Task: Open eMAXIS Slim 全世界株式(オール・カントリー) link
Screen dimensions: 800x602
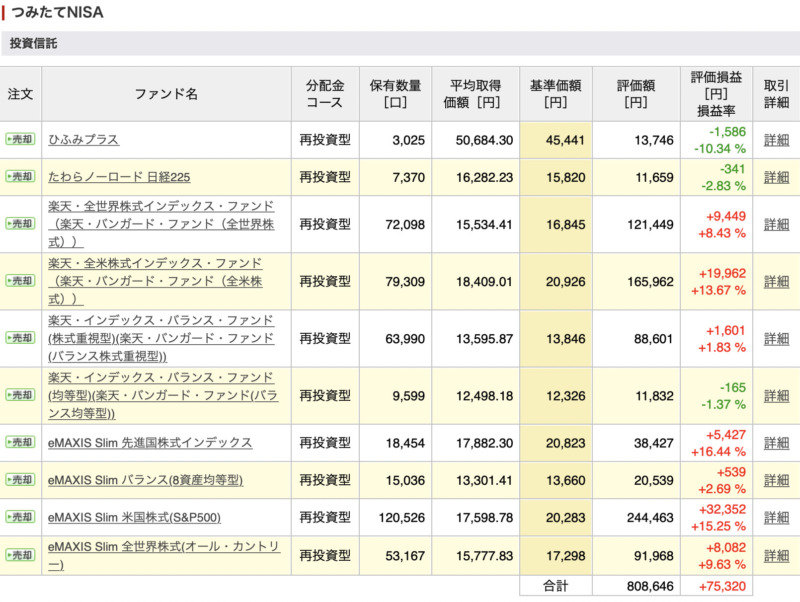Action: [164, 556]
